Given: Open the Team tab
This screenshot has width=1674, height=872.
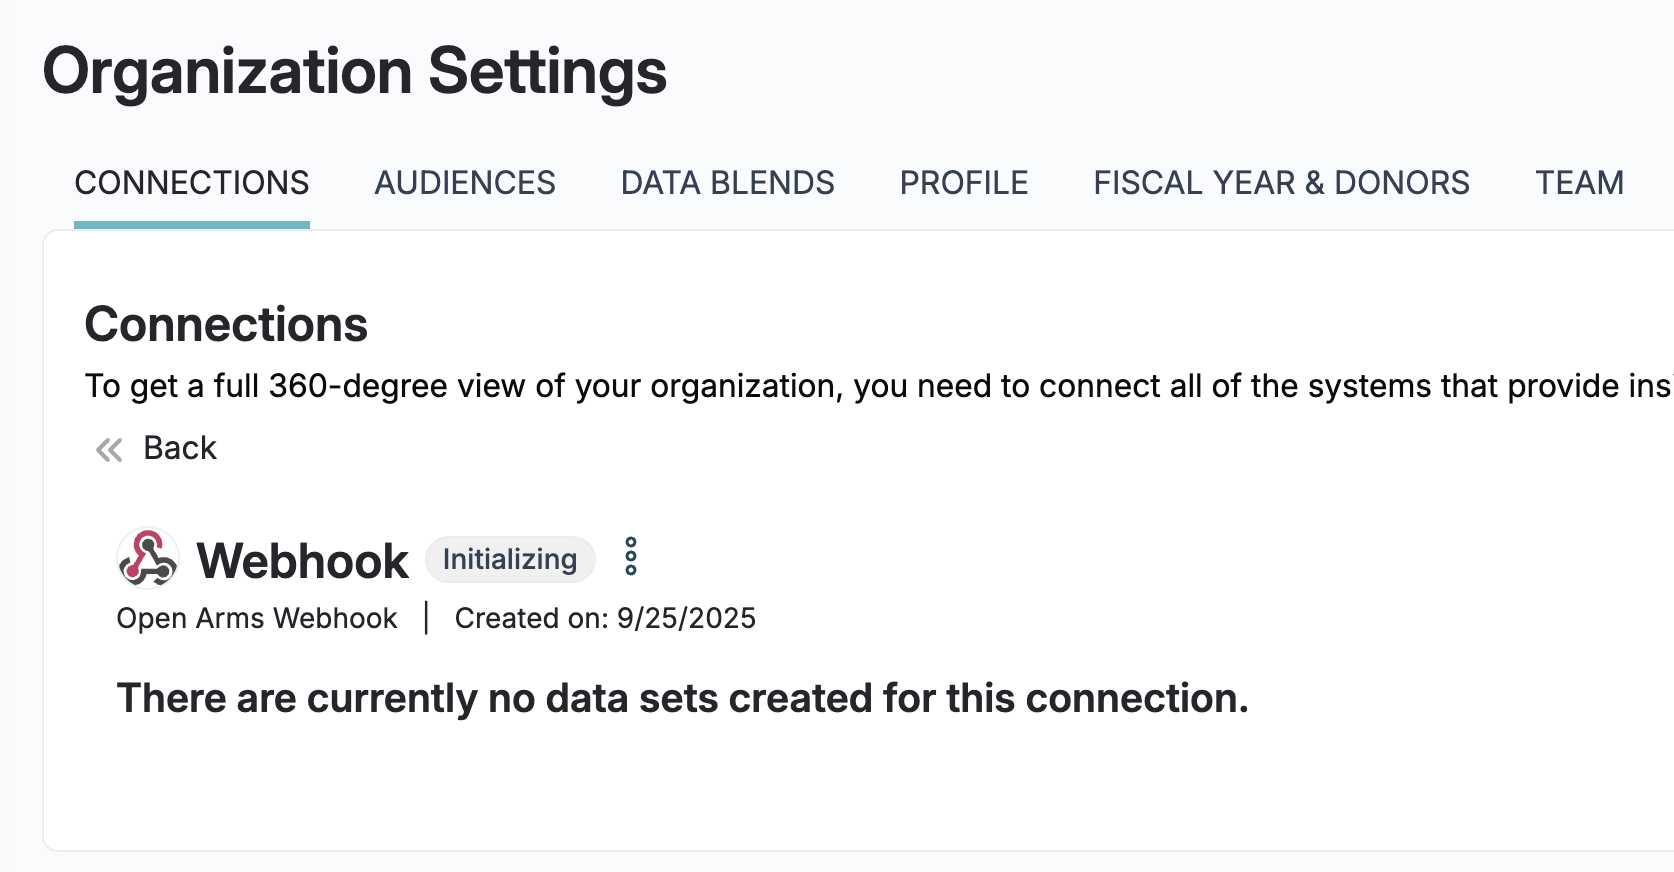Looking at the screenshot, I should 1579,183.
